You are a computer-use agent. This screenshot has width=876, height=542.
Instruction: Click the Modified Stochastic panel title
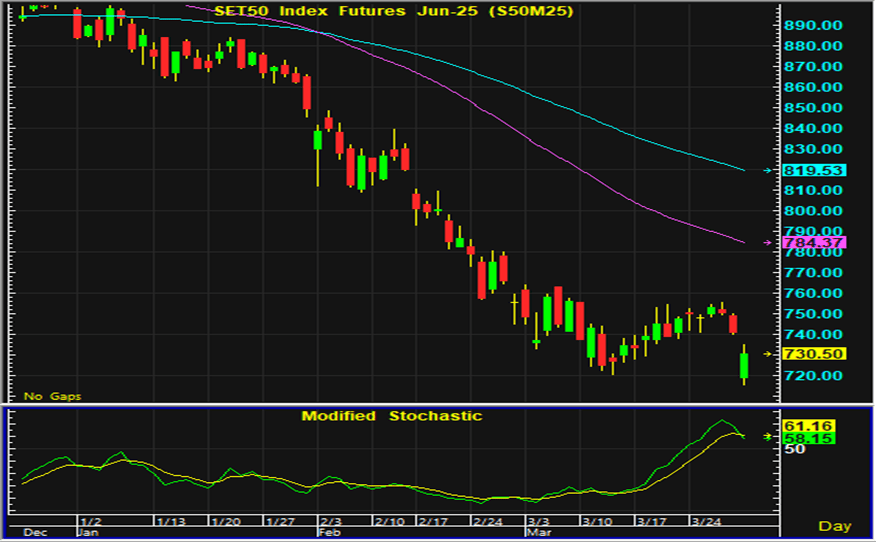click(x=392, y=415)
